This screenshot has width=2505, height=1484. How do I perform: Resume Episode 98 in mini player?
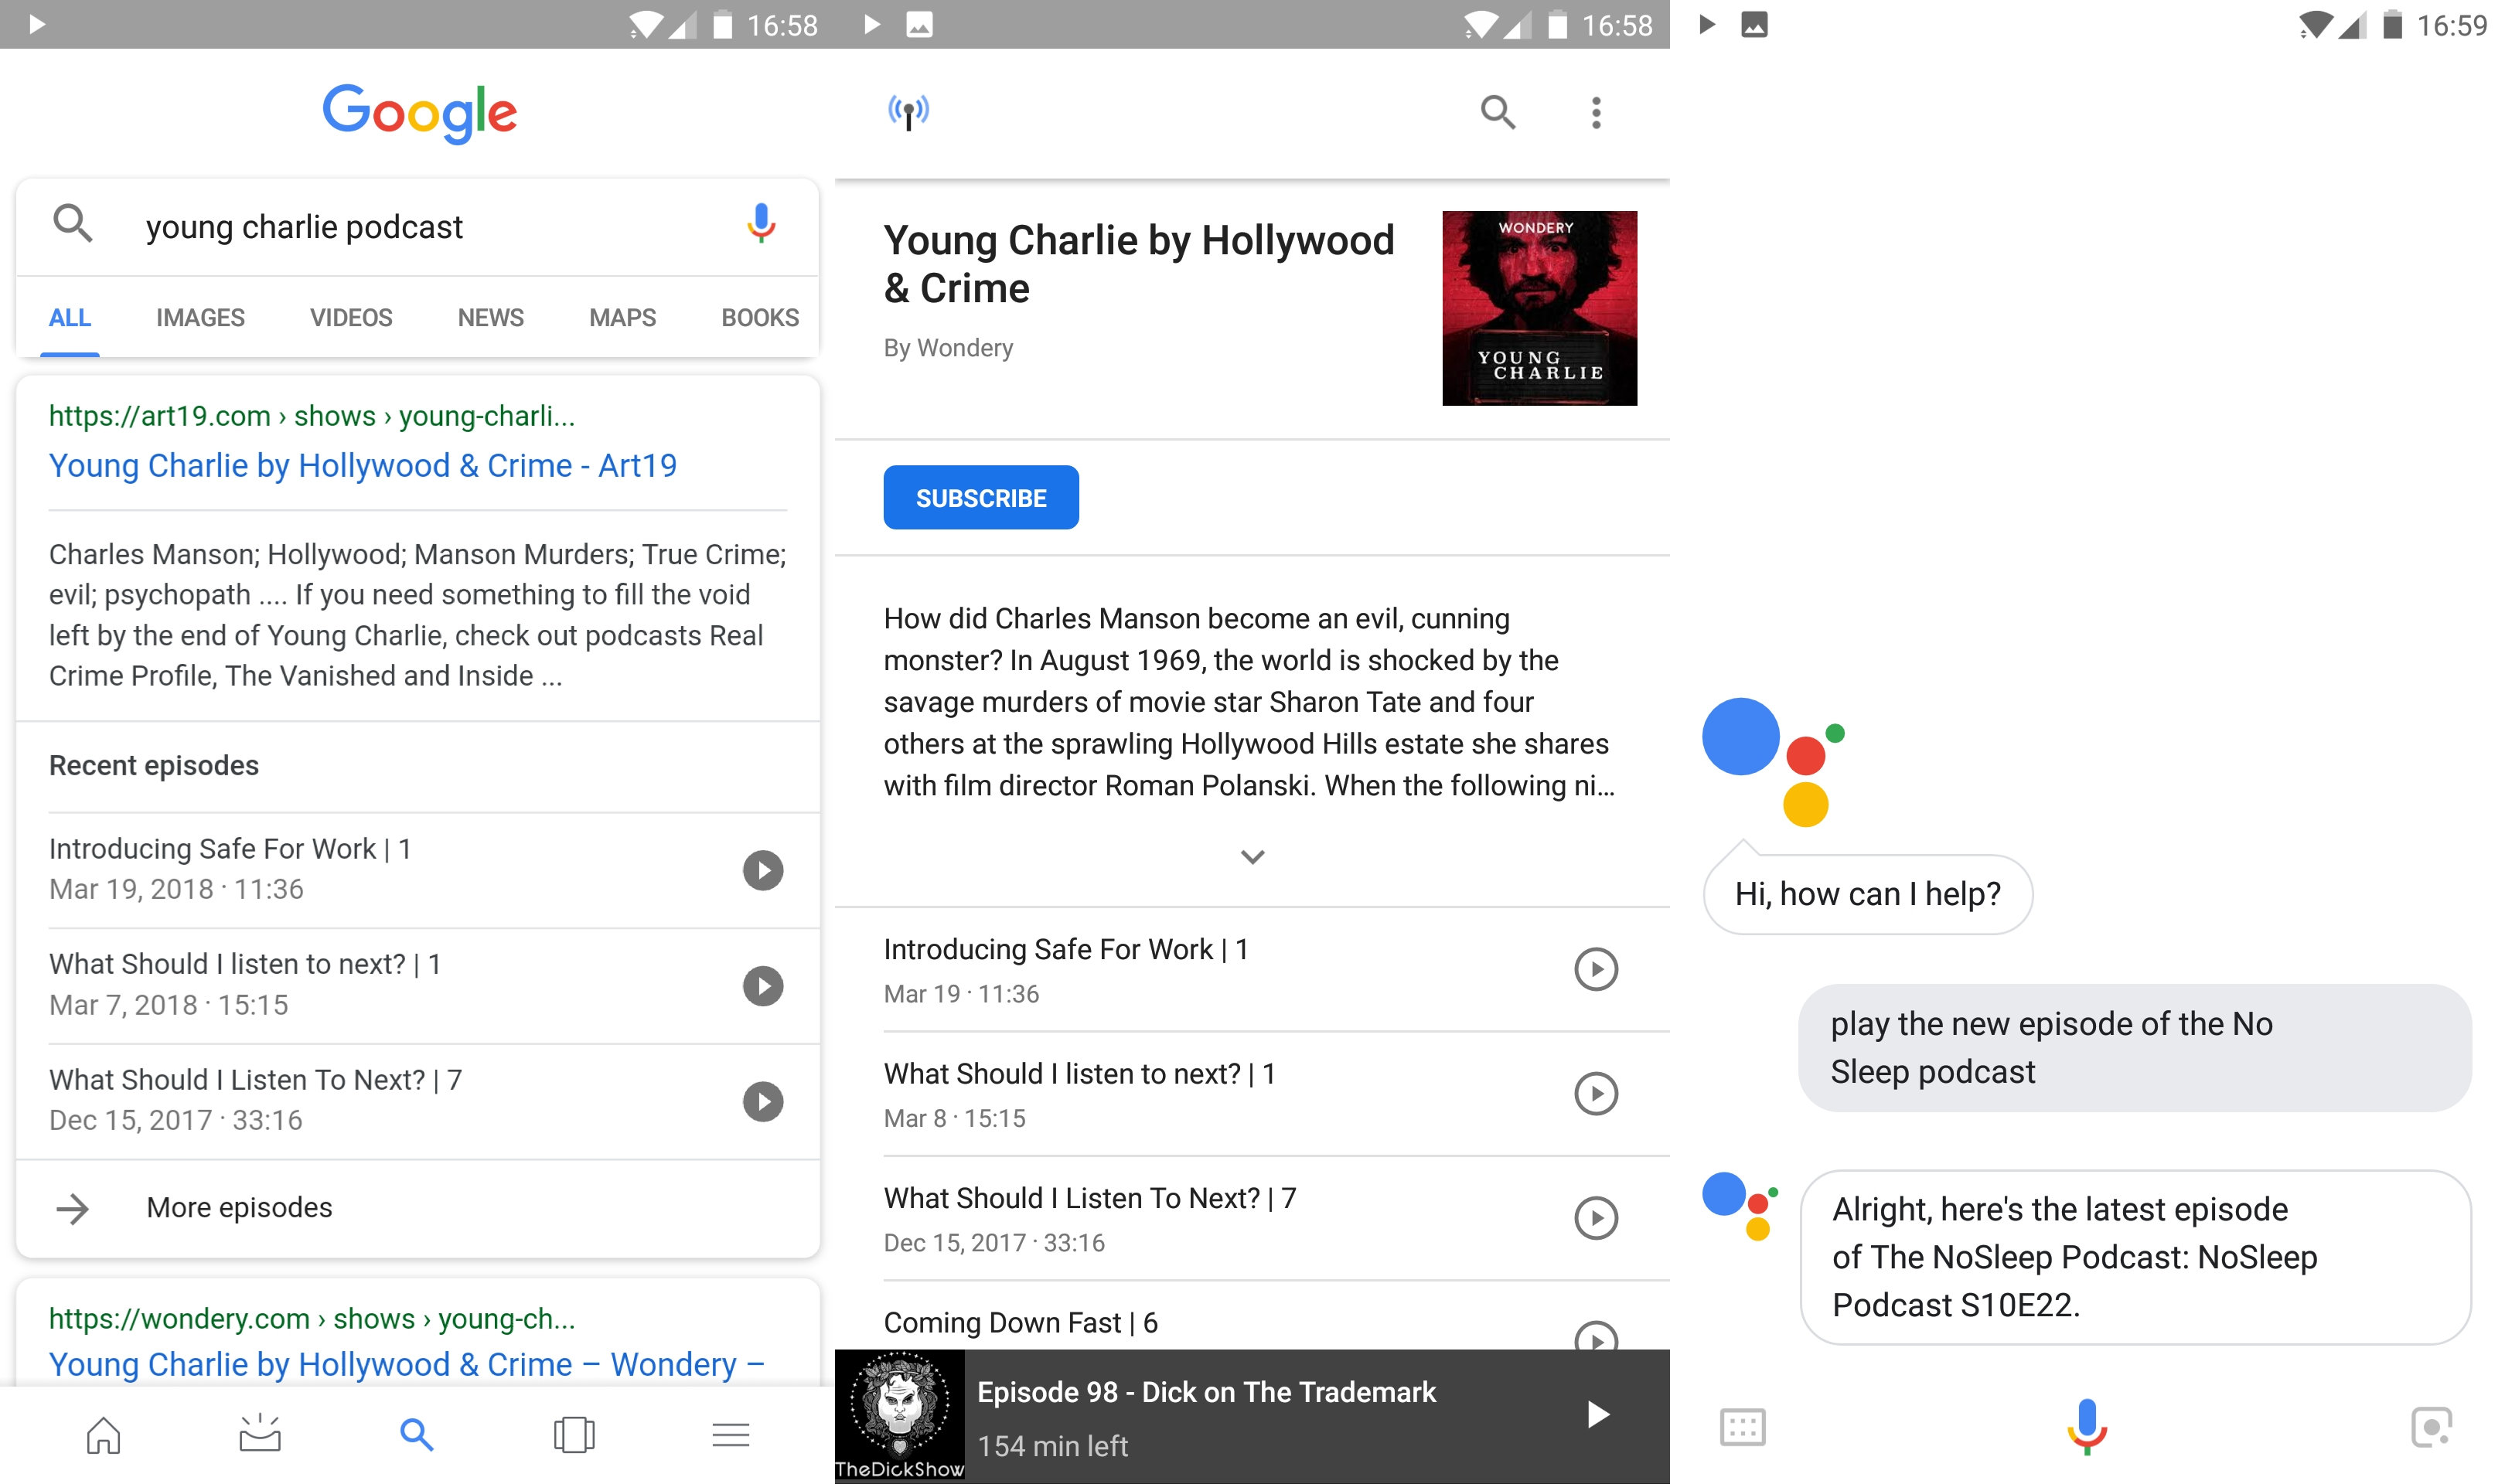[1598, 1414]
